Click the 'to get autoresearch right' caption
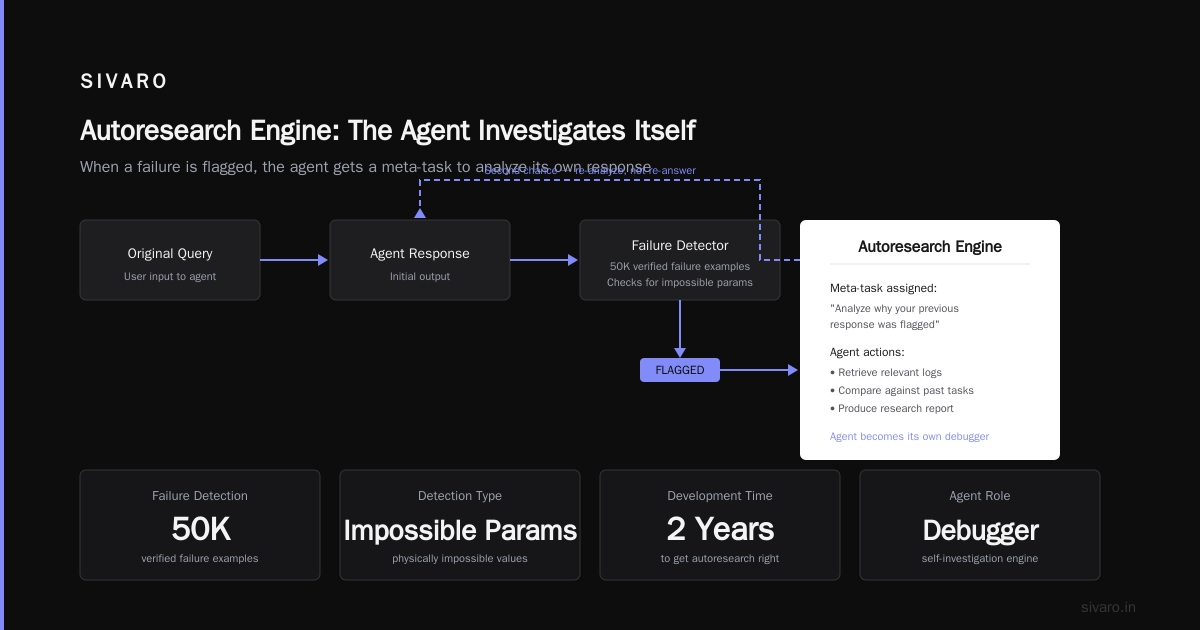Viewport: 1200px width, 630px height. 720,558
